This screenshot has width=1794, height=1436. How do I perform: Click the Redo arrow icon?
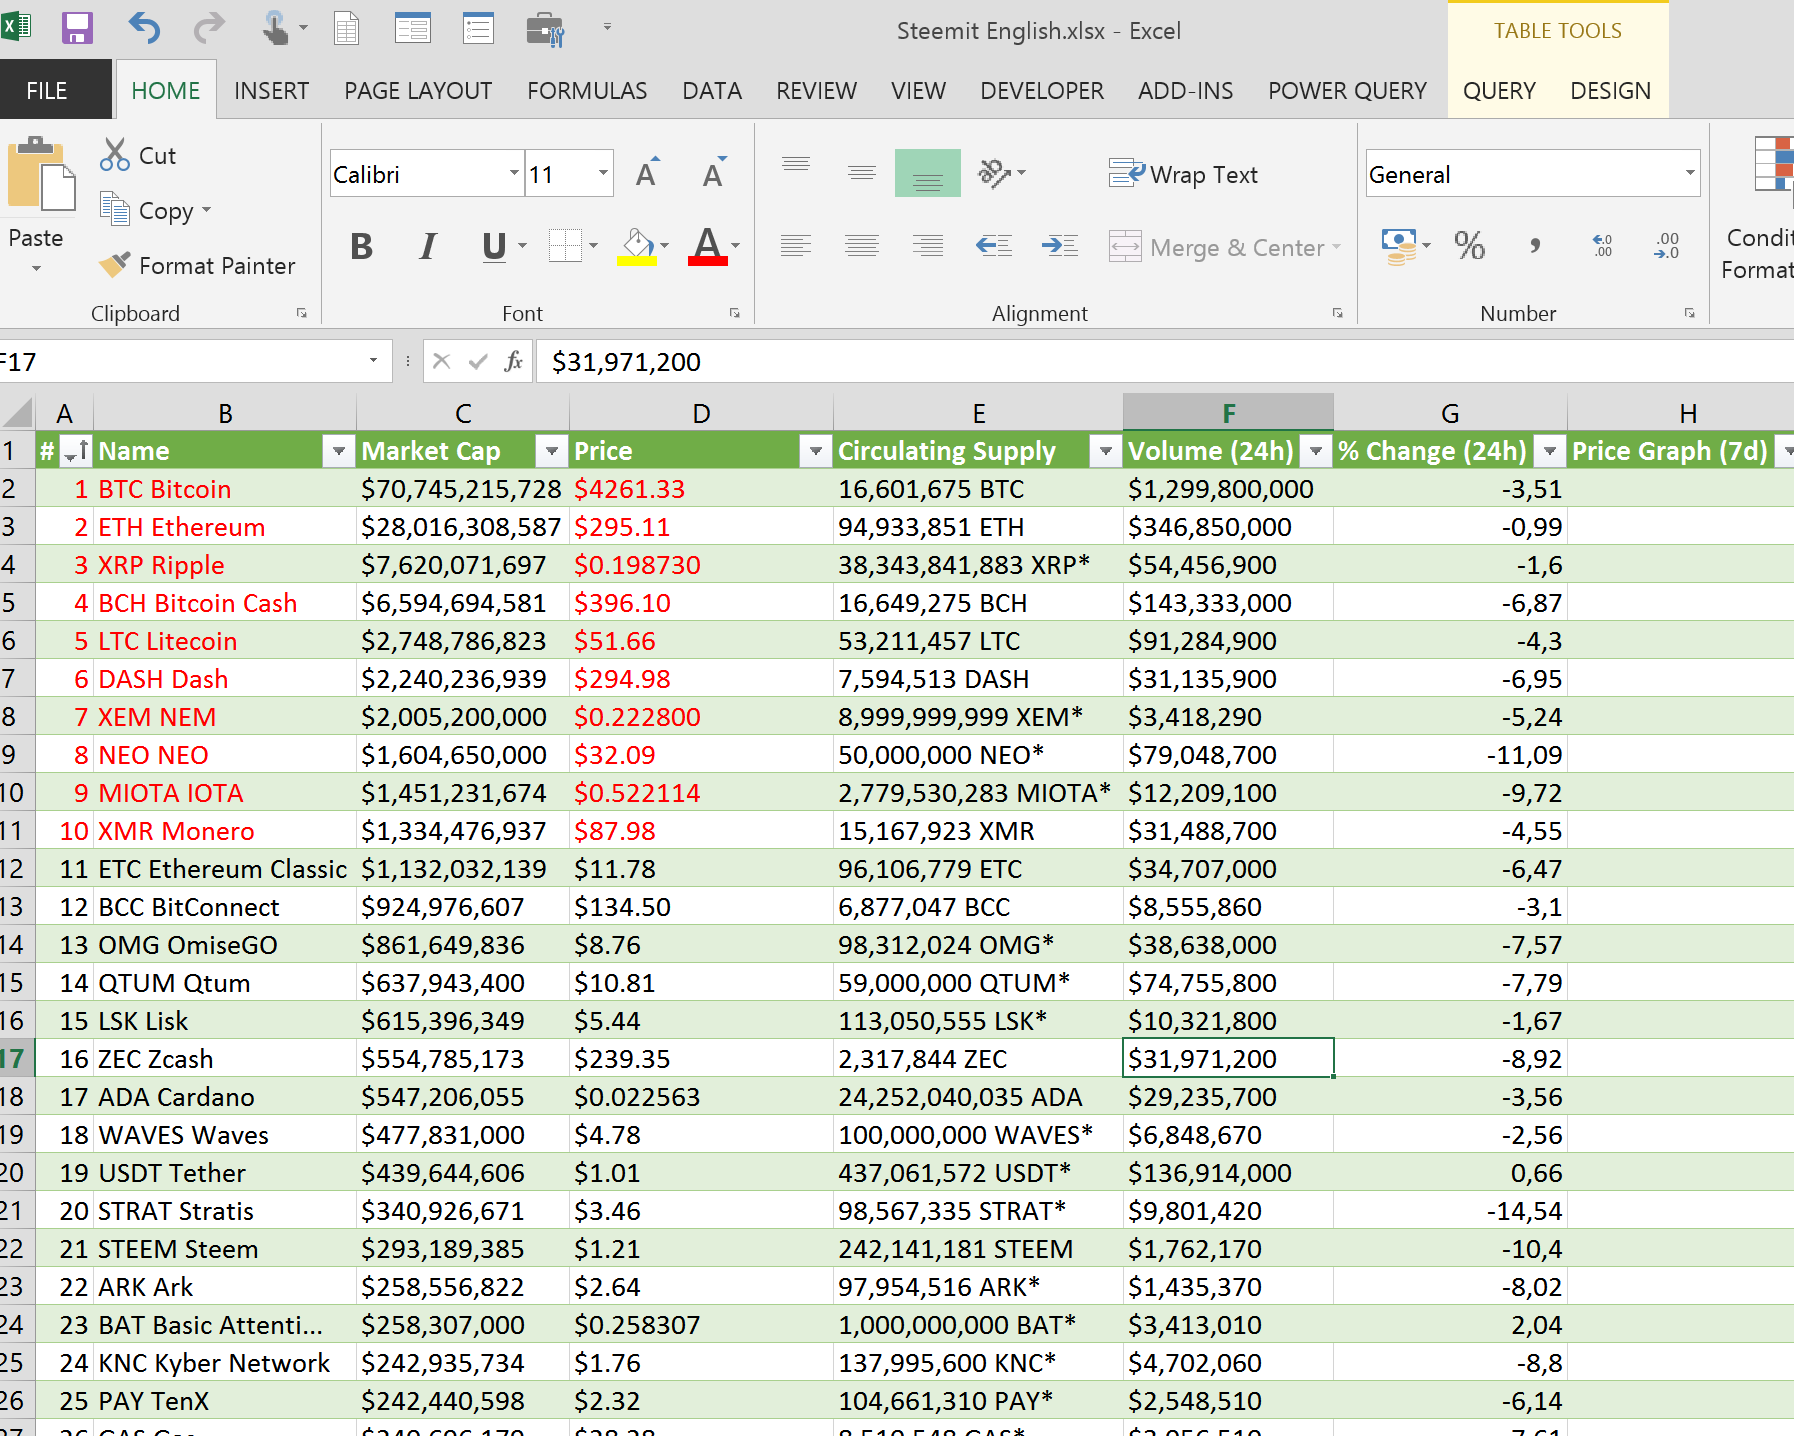point(209,28)
